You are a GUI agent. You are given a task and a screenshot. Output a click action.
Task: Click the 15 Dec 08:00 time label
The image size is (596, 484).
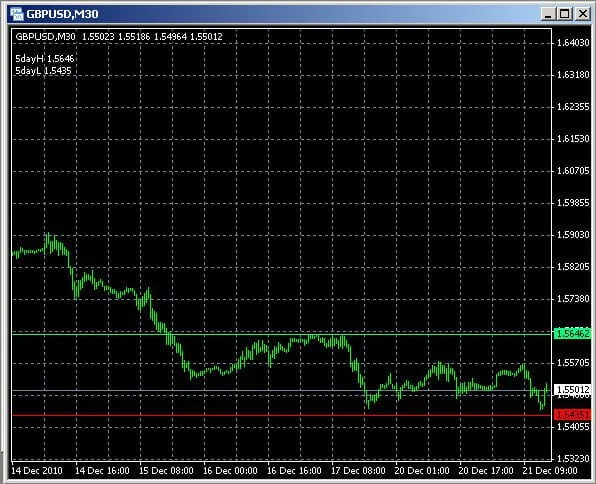pyautogui.click(x=166, y=471)
